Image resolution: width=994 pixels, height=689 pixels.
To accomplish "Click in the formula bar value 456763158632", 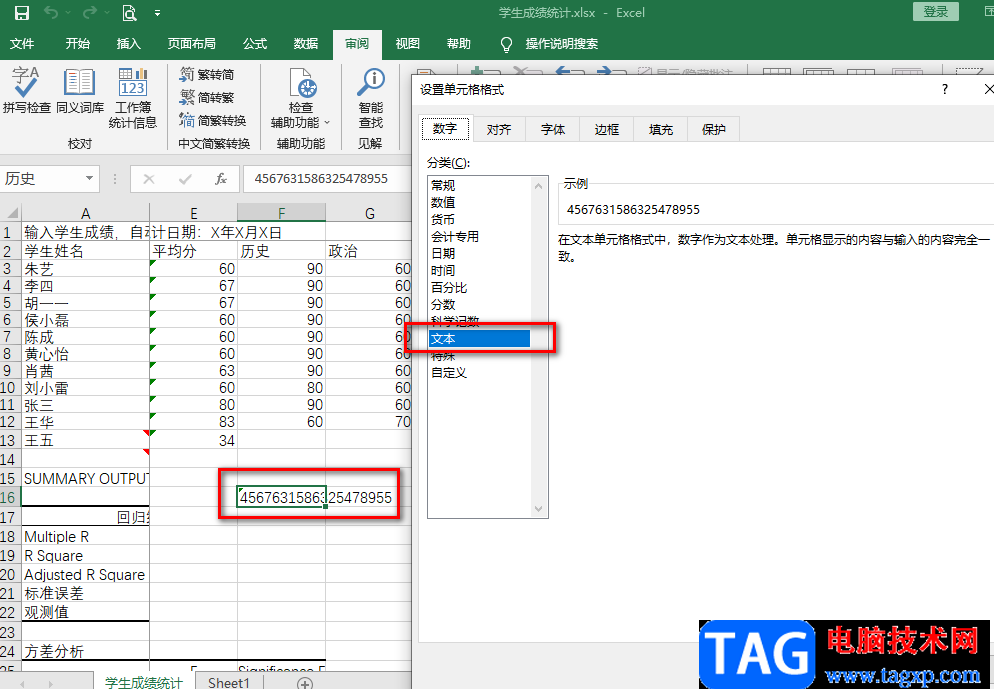I will [321, 179].
